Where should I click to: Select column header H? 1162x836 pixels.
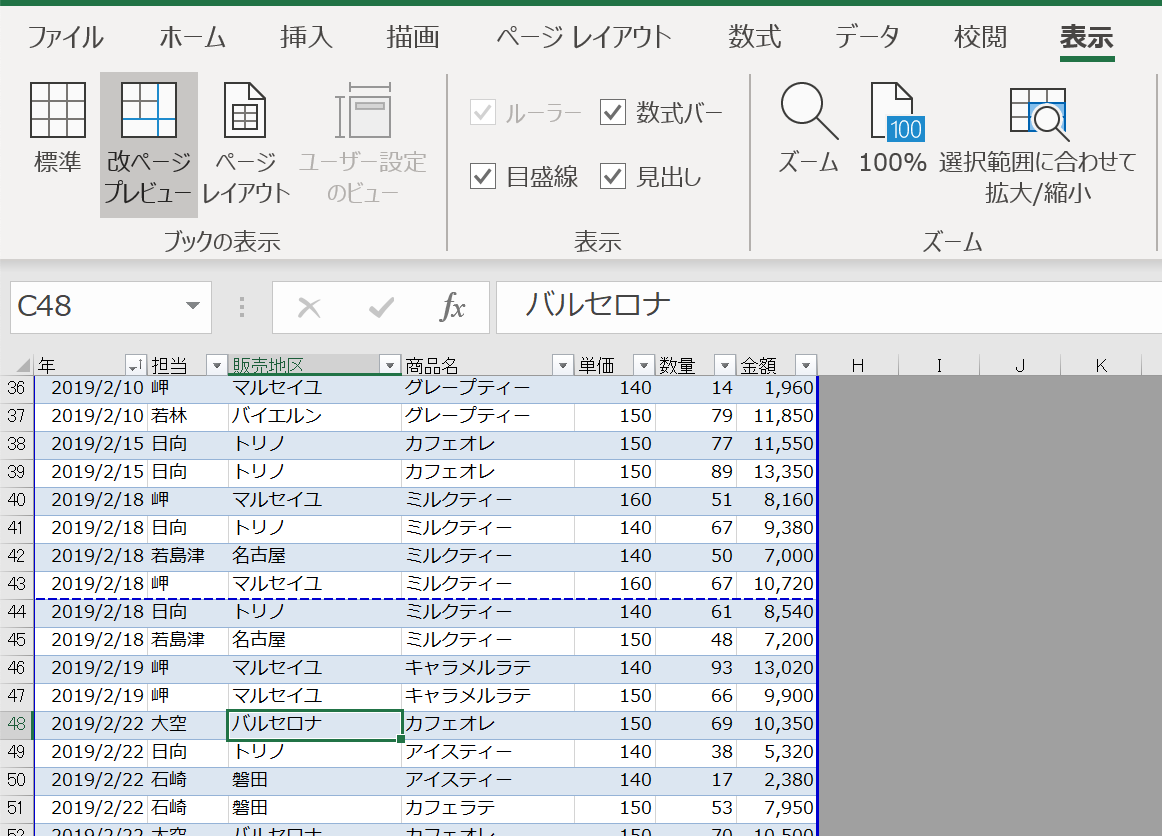click(858, 365)
